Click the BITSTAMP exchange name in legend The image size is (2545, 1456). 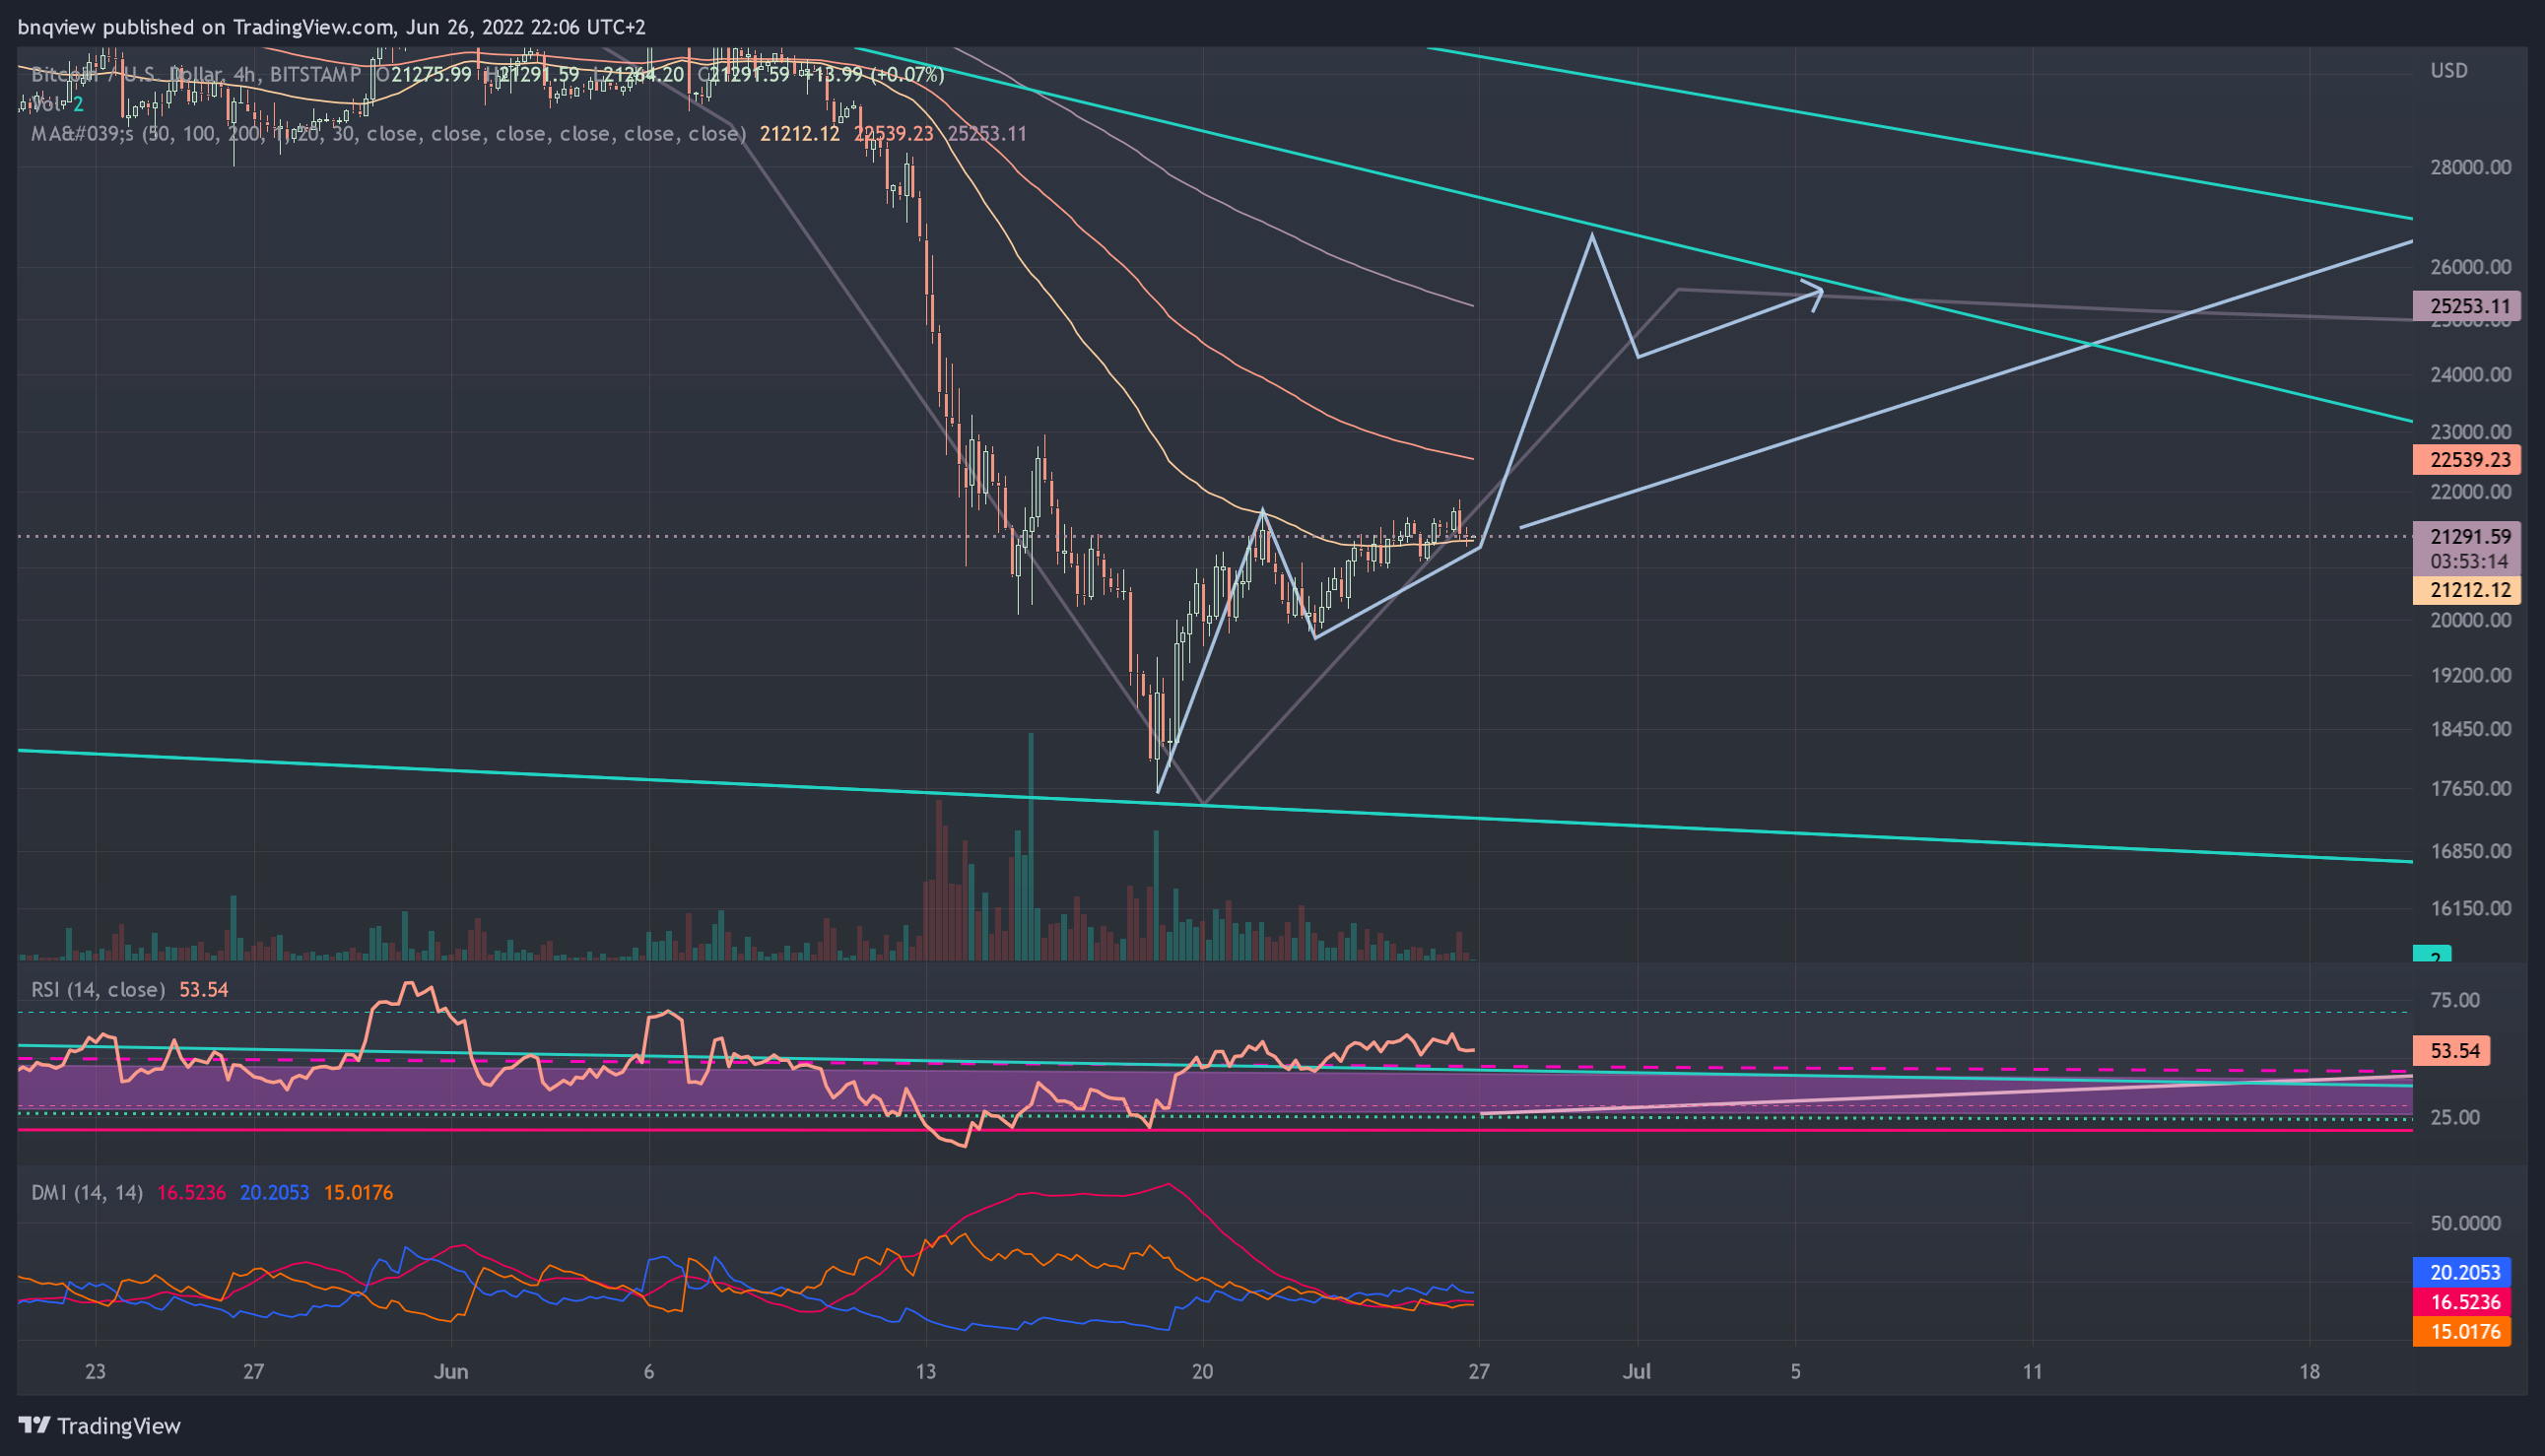click(315, 74)
